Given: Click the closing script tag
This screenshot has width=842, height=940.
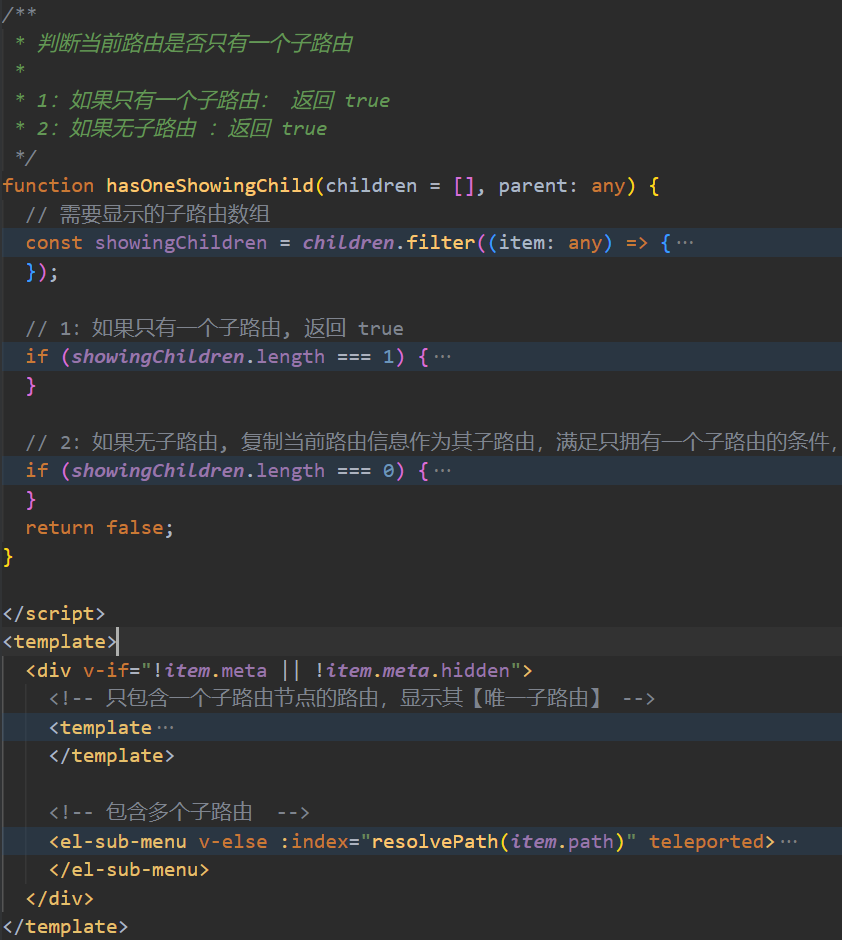Looking at the screenshot, I should click(54, 613).
